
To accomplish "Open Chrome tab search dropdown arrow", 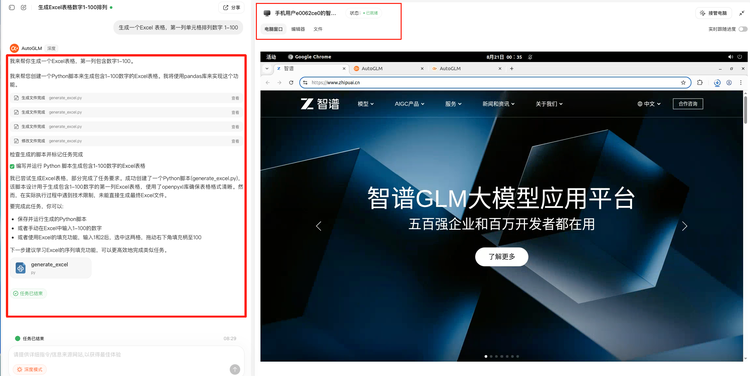I will (x=267, y=68).
